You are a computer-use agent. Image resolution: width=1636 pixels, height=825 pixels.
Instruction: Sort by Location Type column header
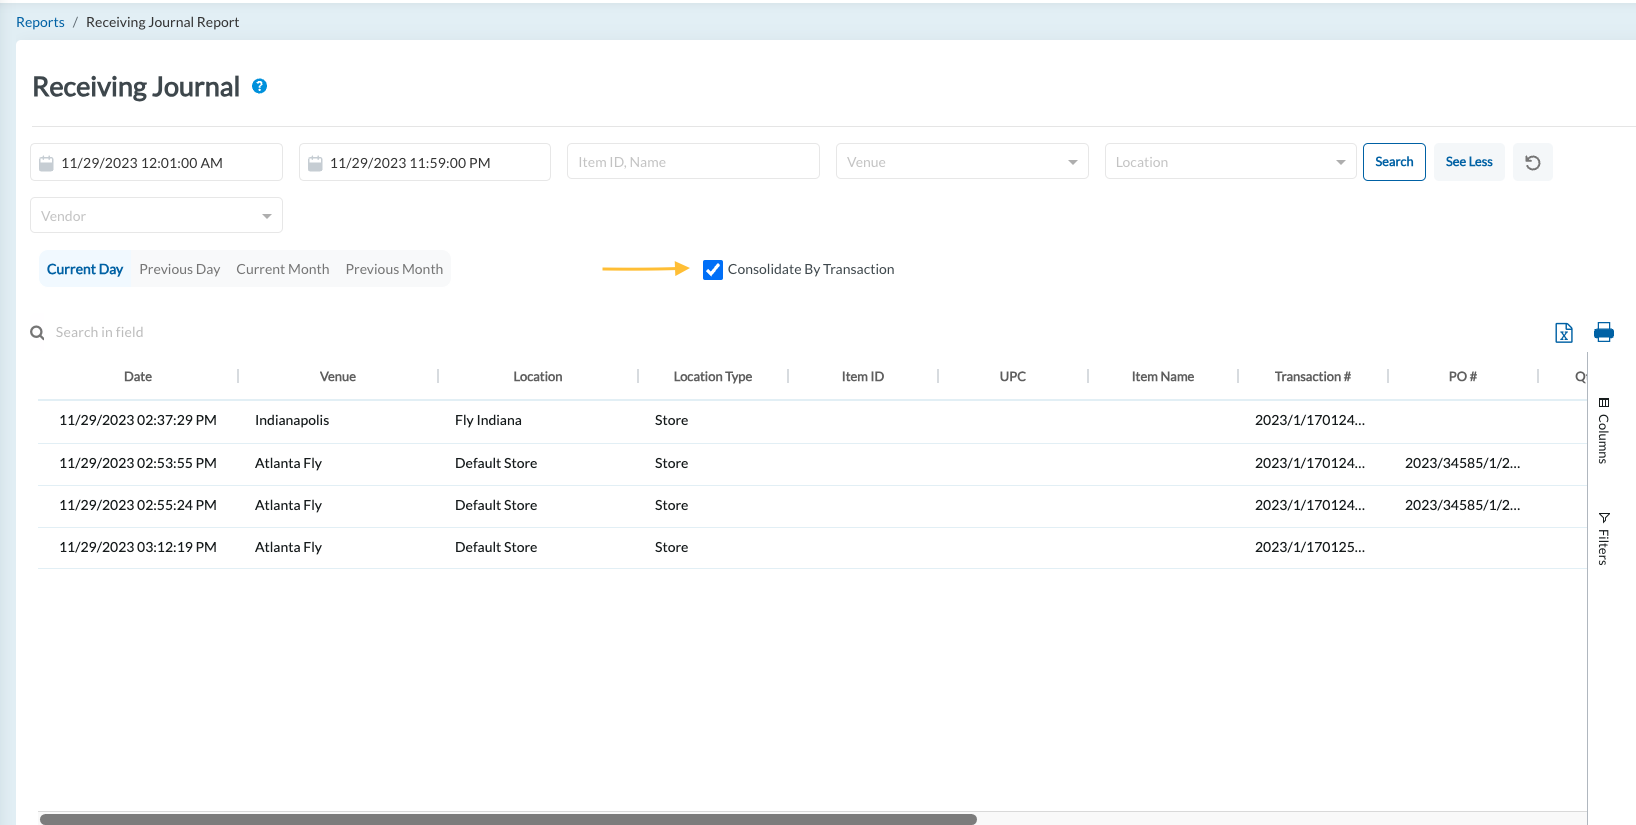pyautogui.click(x=713, y=377)
